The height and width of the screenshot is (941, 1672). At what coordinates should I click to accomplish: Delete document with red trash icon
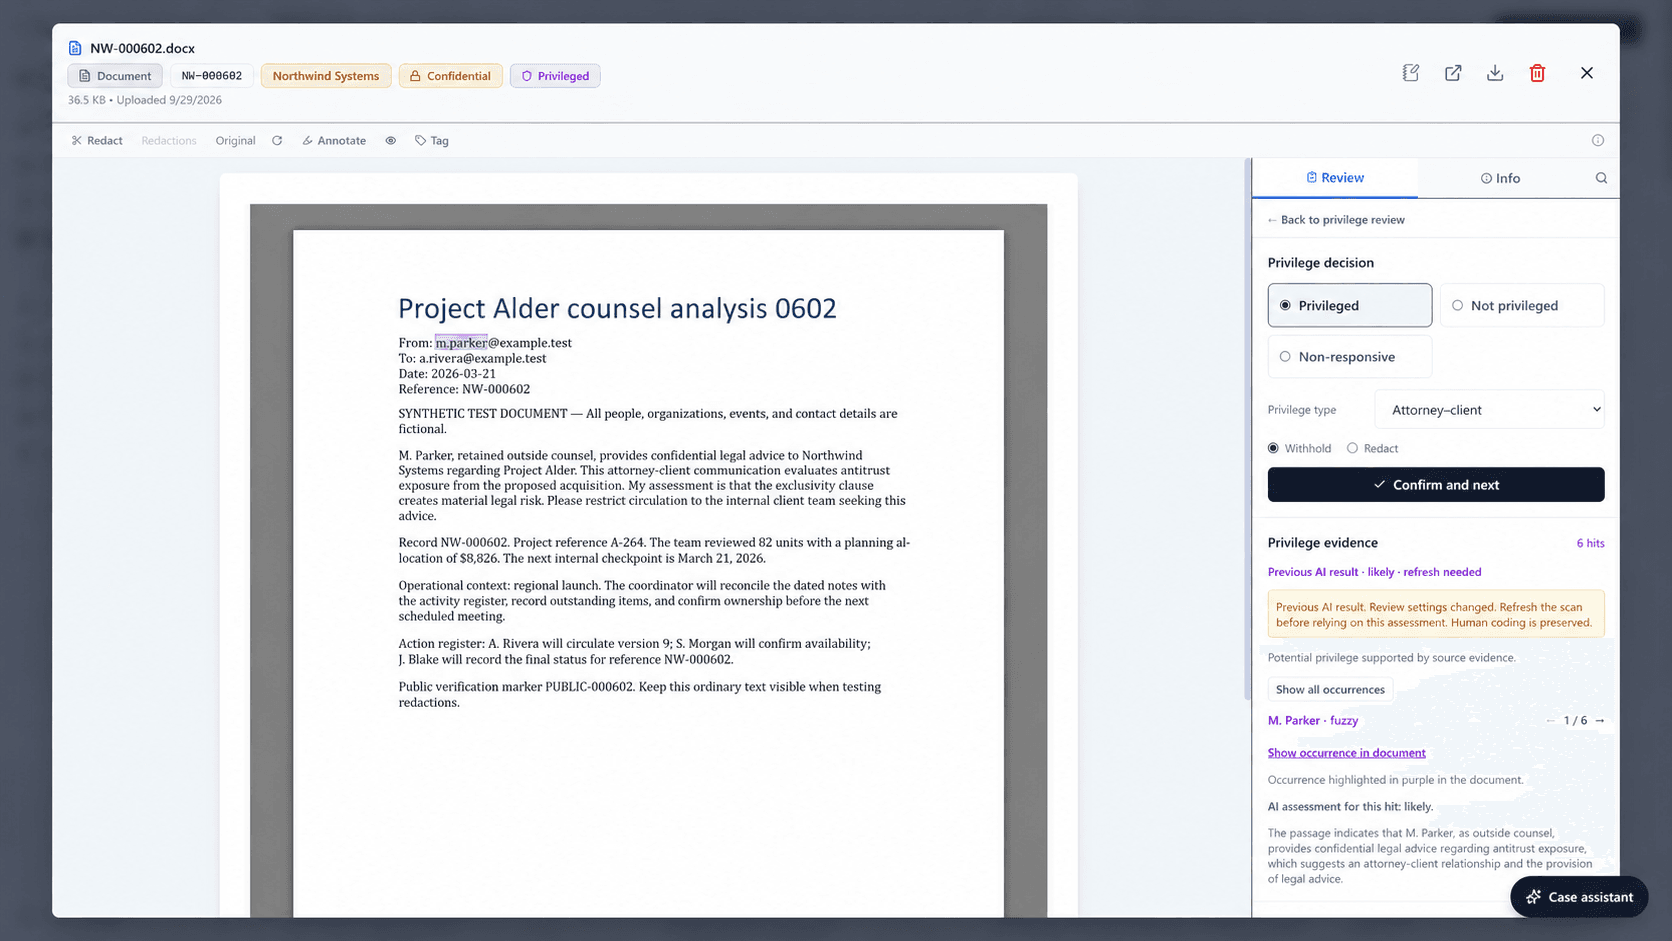click(1537, 73)
